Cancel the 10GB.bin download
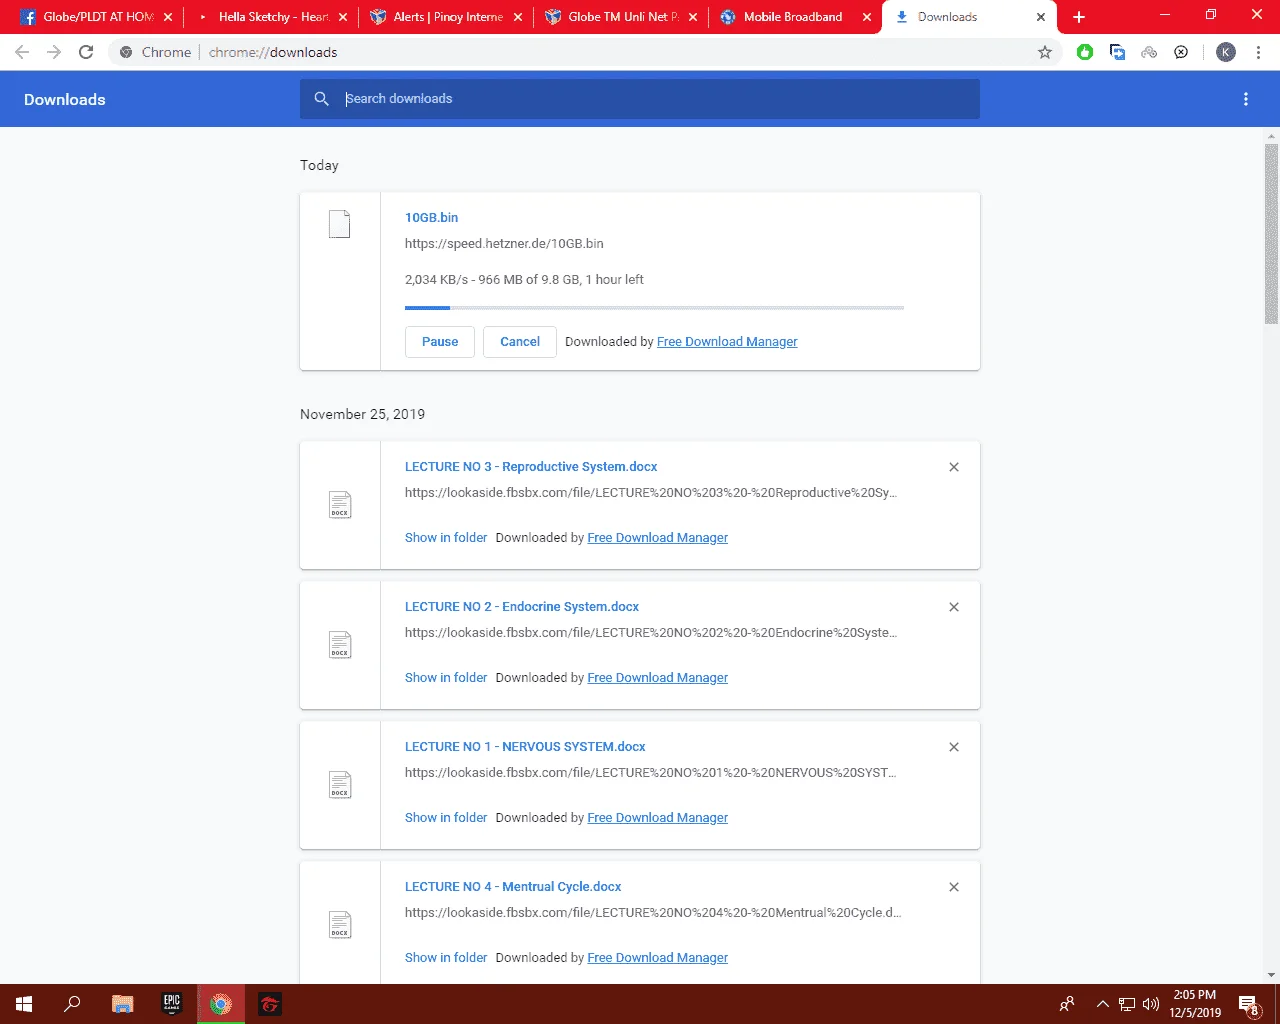This screenshot has height=1024, width=1280. point(520,342)
